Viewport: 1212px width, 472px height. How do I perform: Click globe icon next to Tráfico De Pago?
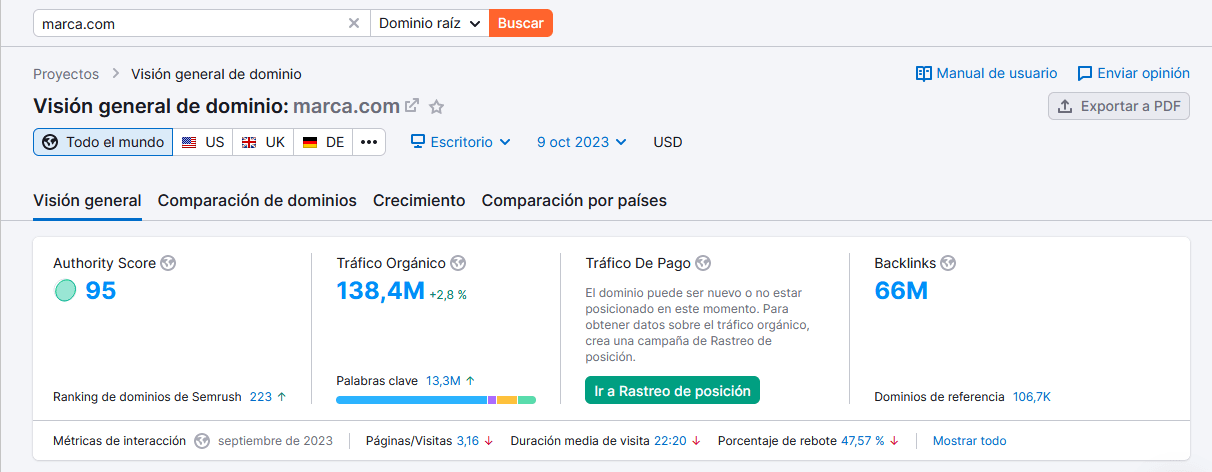[703, 263]
